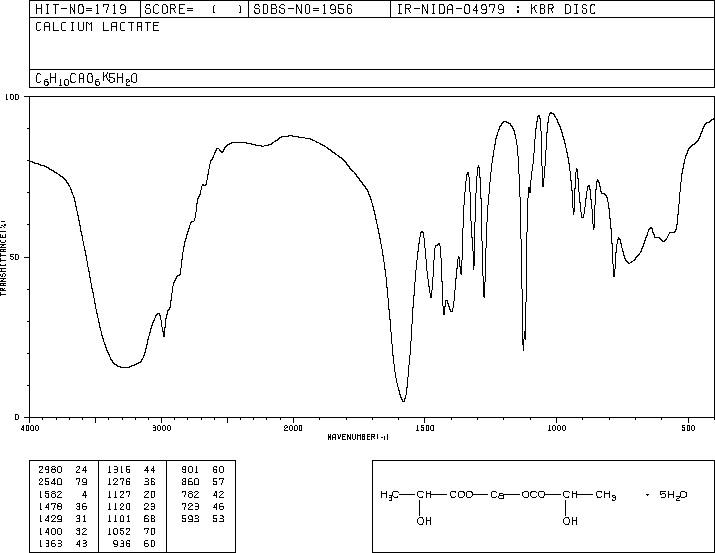Click the Ca atom in the structure

click(x=497, y=495)
